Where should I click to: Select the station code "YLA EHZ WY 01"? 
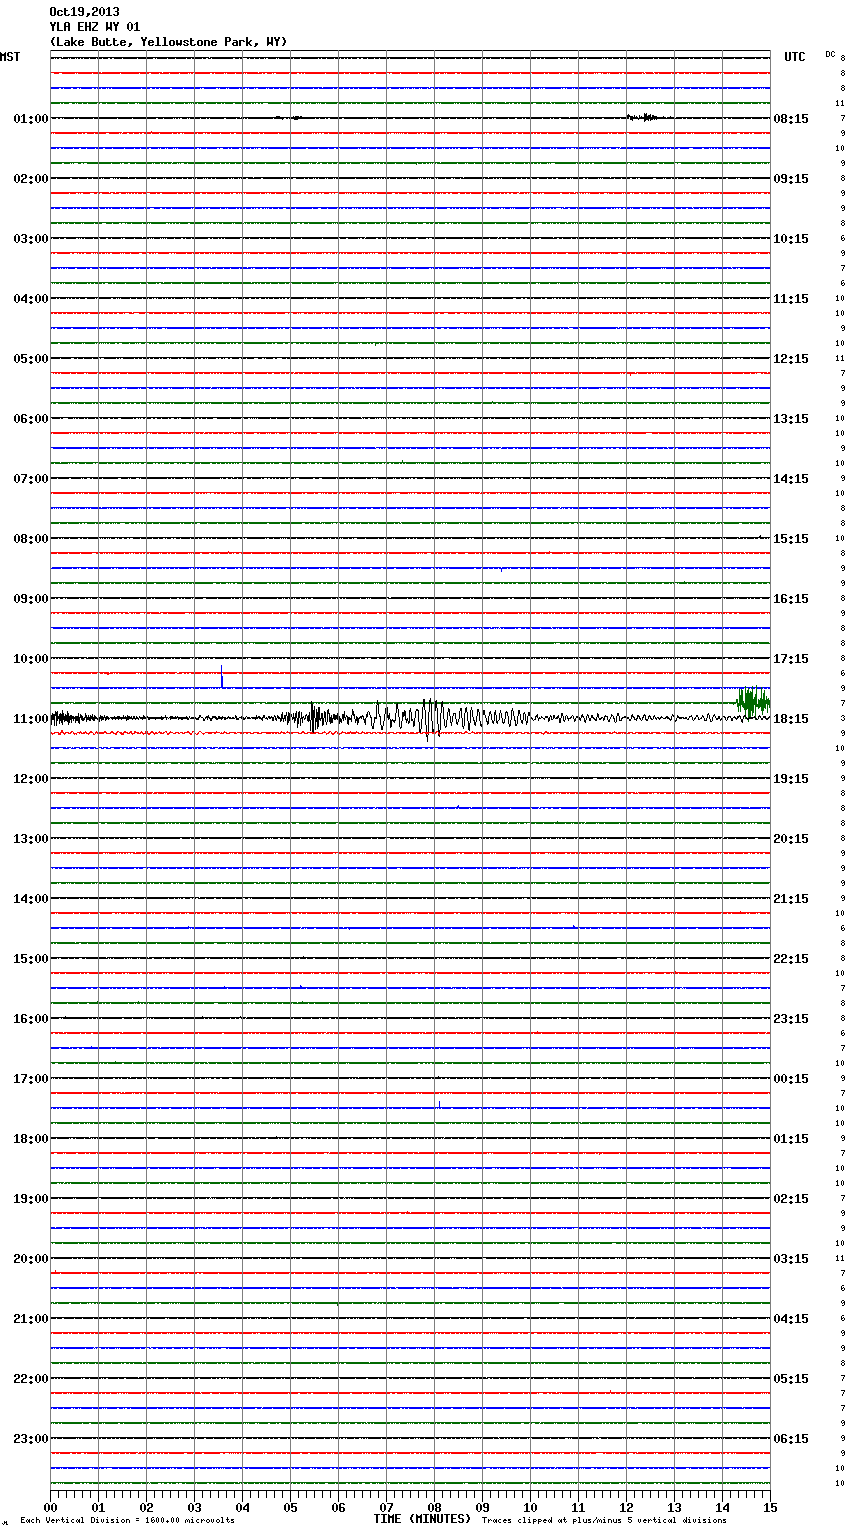(x=95, y=27)
